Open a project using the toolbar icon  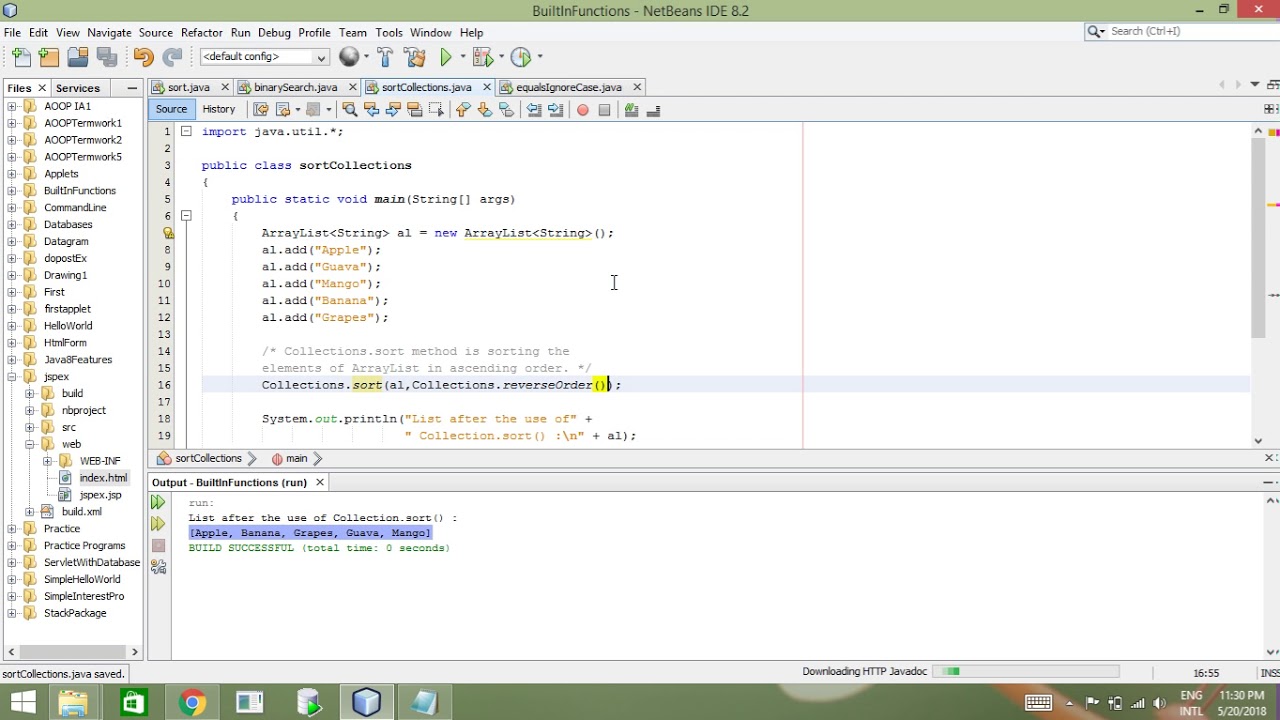coord(77,57)
